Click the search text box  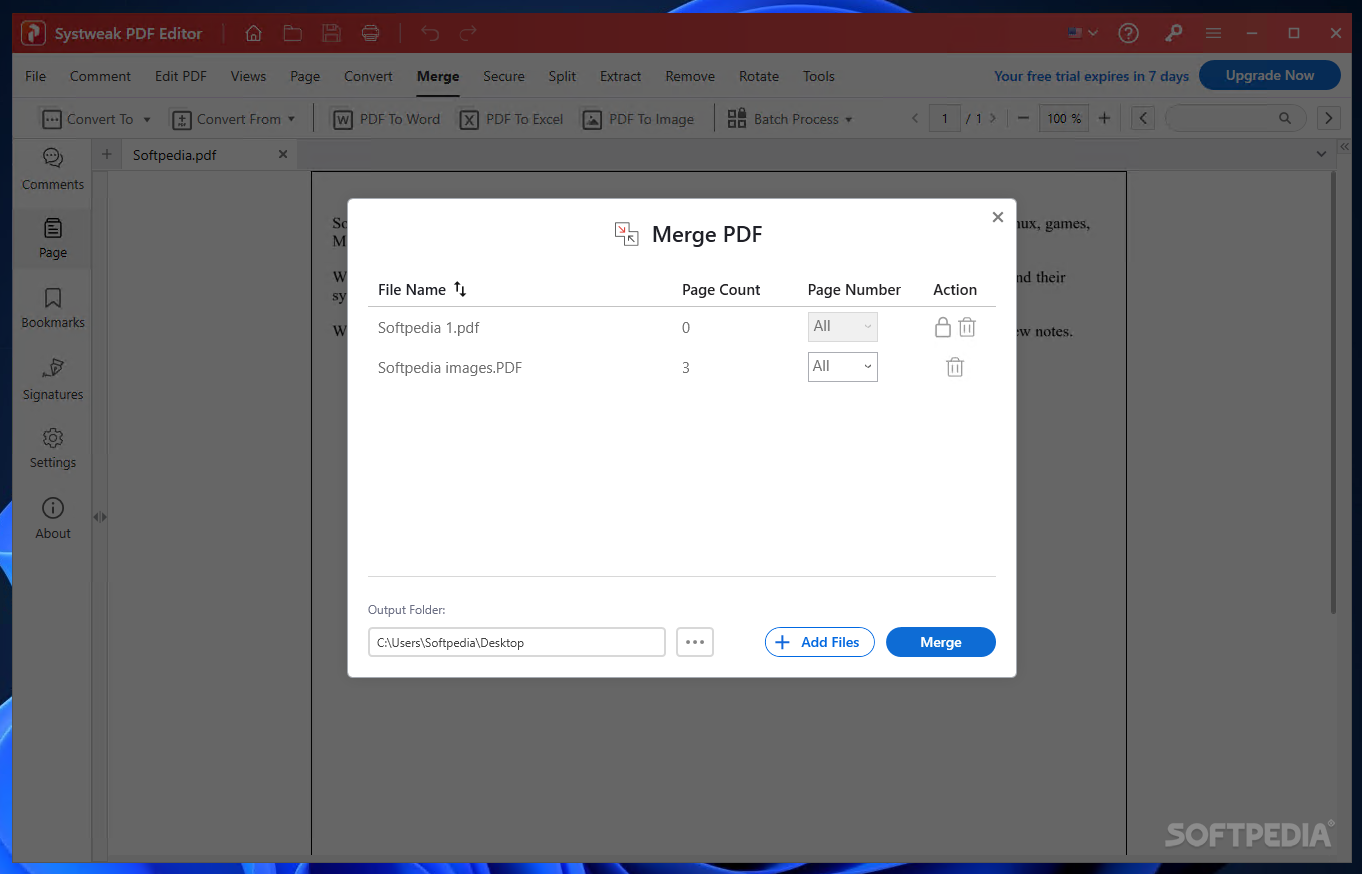pos(1235,118)
